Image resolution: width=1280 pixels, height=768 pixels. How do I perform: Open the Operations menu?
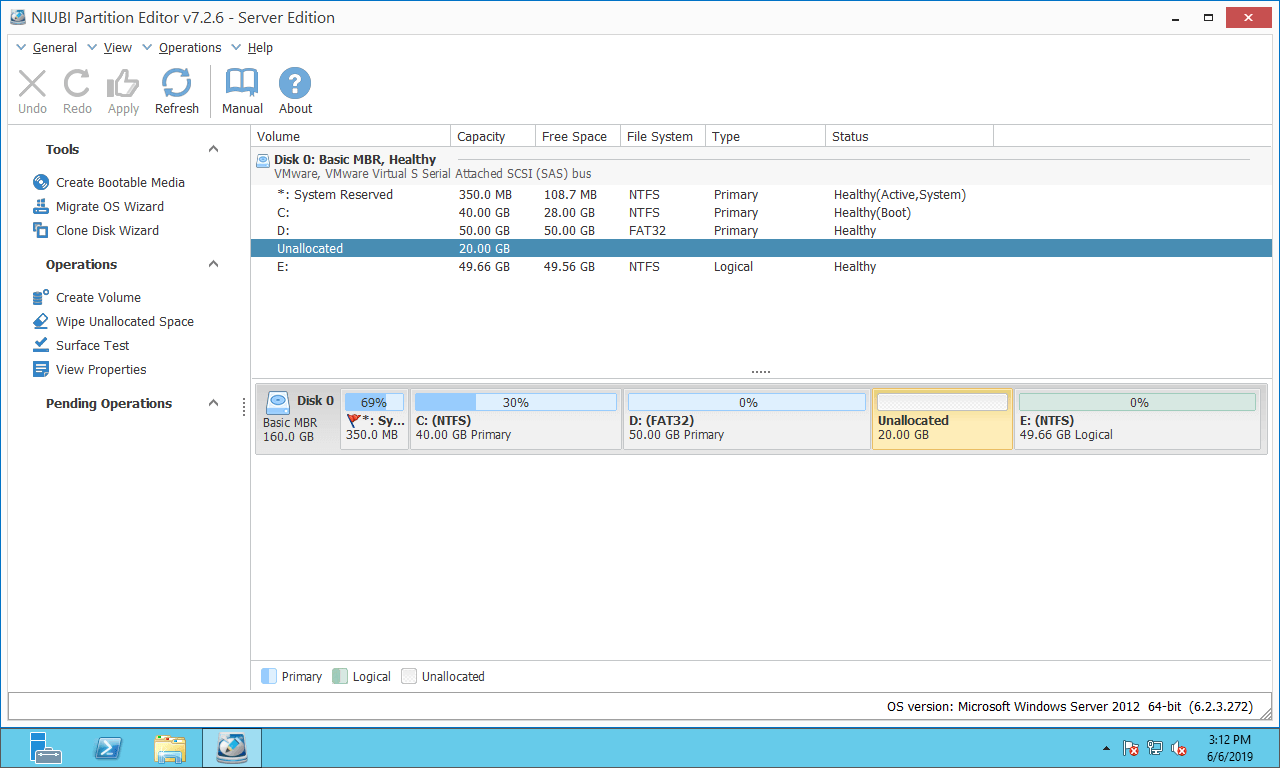tap(189, 47)
